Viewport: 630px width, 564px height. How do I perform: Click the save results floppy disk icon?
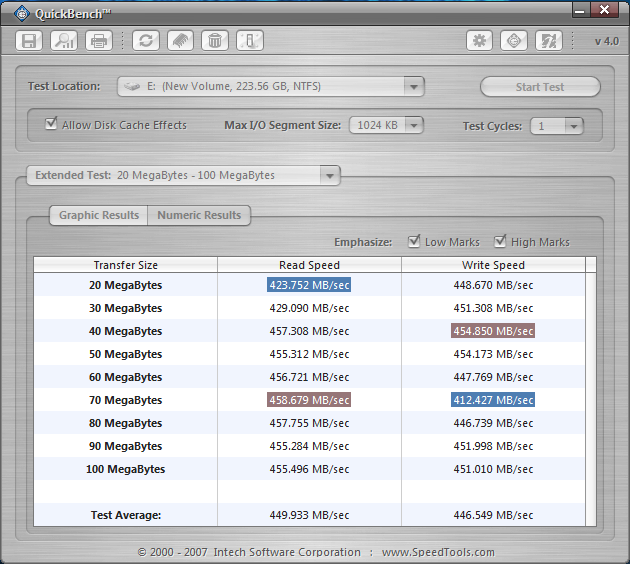pos(29,41)
